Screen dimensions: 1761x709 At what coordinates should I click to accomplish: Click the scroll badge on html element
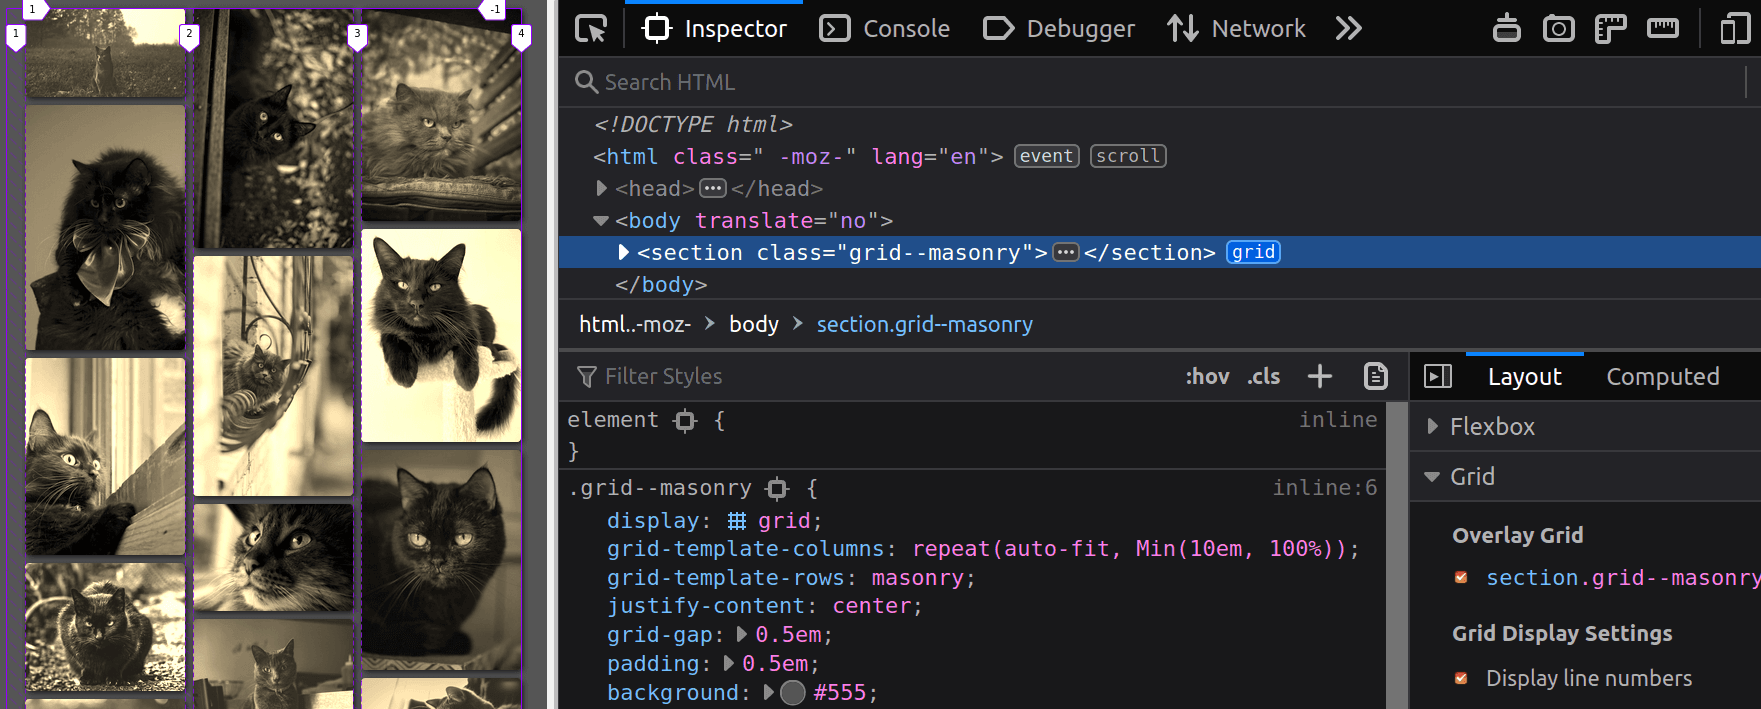(x=1128, y=156)
